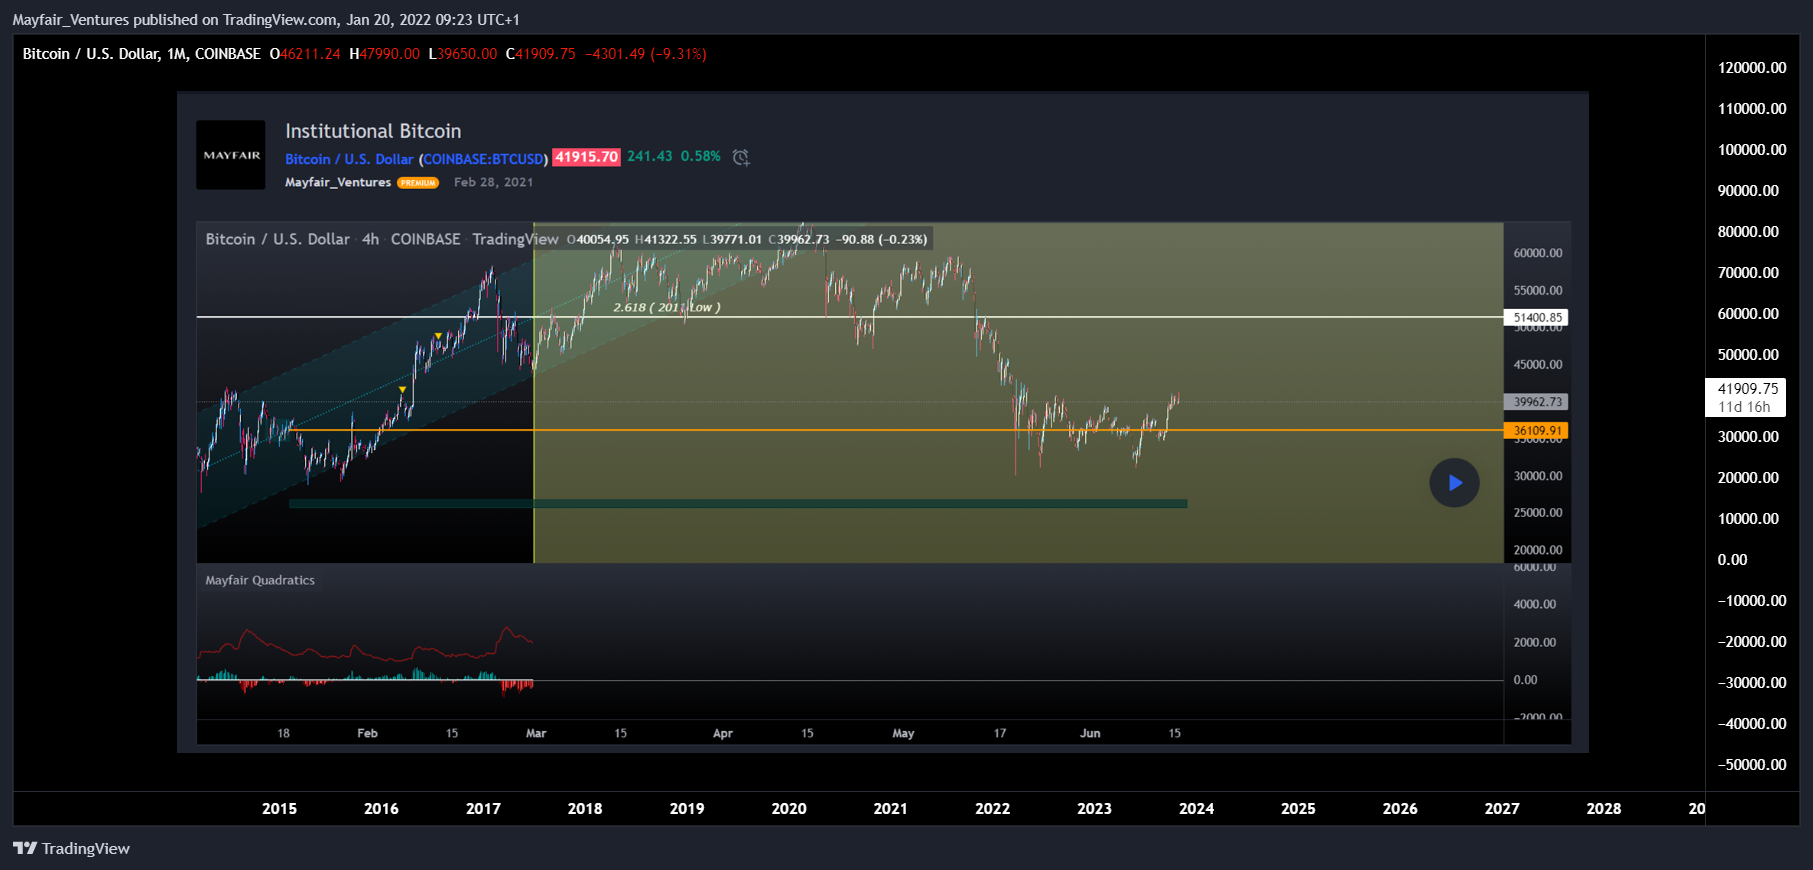Click the COINBASE:BTCUSD symbol link
1813x870 pixels.
point(483,159)
